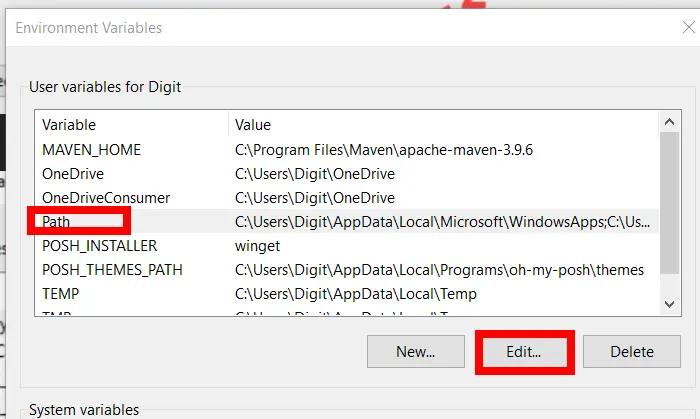Click the apache-maven-3.9.6 path value

[382, 150]
